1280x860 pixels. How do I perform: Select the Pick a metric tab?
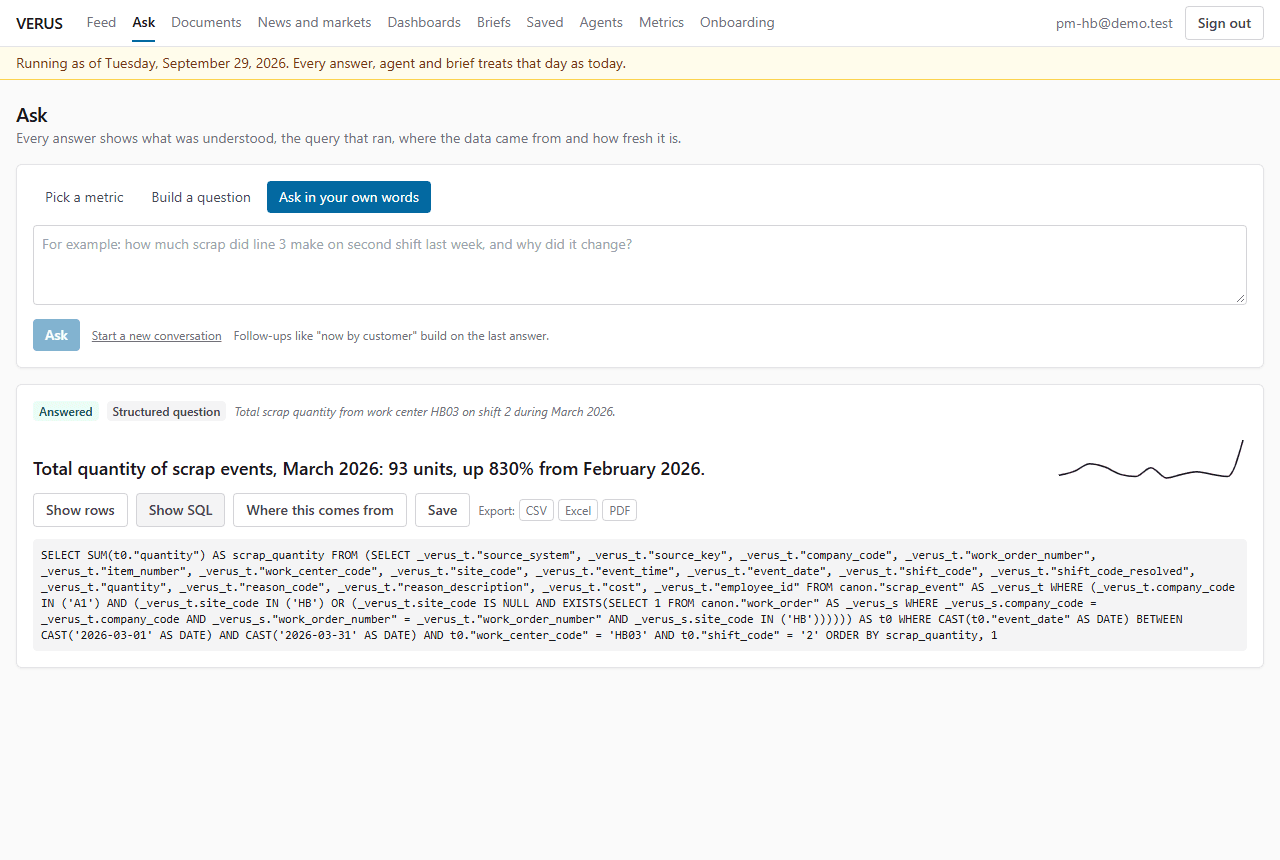point(84,197)
